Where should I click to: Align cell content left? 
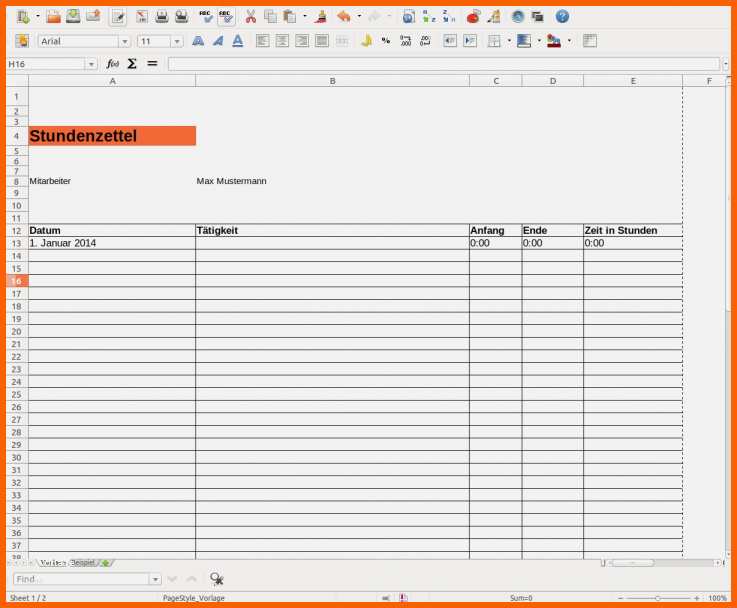tap(263, 41)
